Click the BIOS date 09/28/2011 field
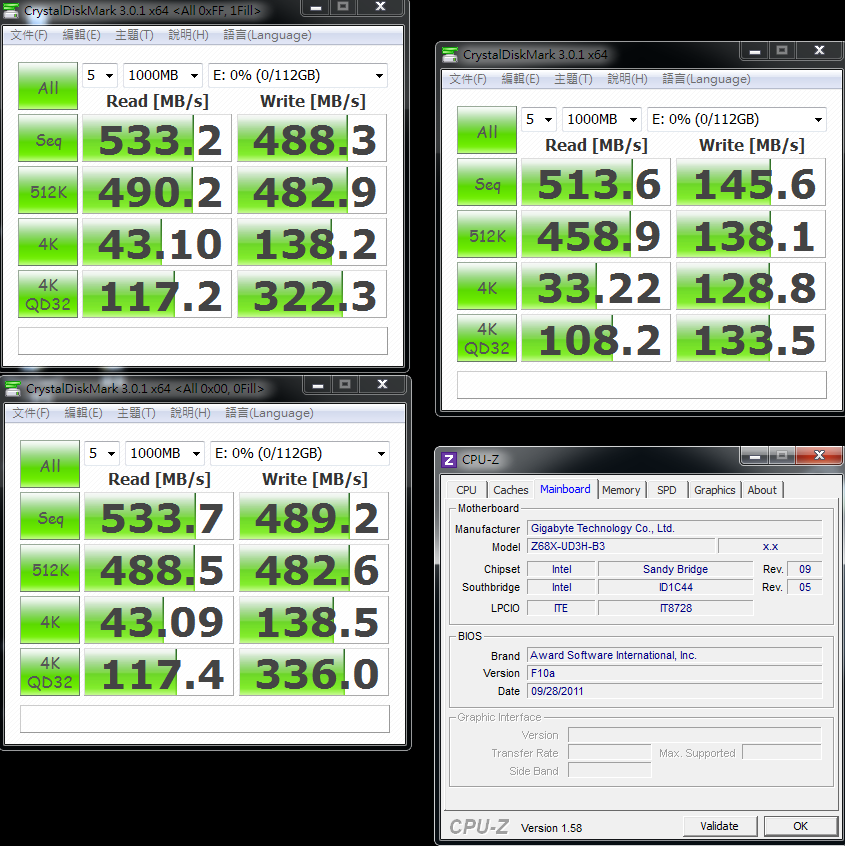 674,691
